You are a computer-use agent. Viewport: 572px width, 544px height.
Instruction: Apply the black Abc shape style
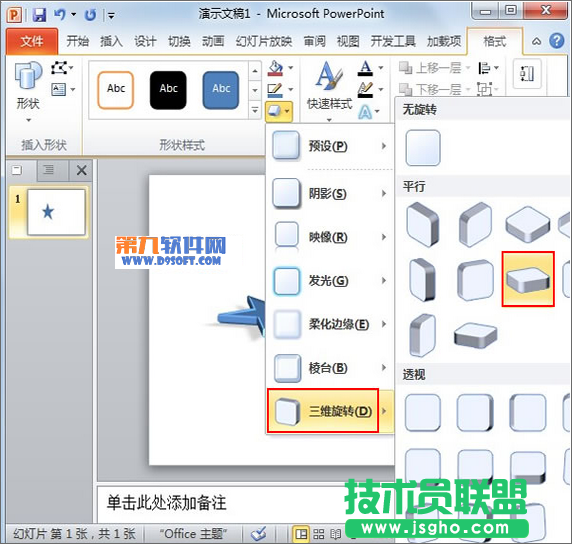168,90
